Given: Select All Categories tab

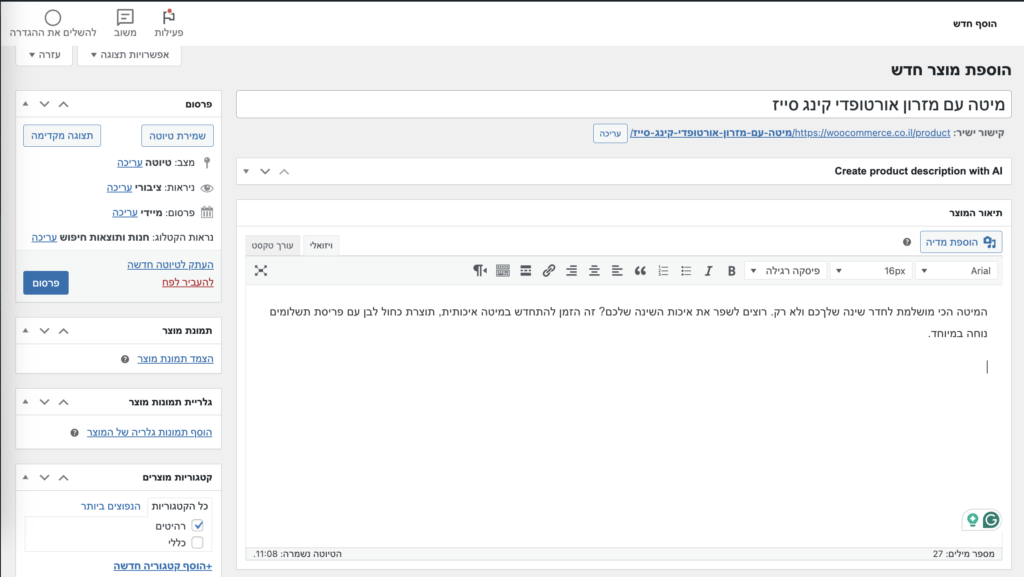Looking at the screenshot, I should 180,506.
